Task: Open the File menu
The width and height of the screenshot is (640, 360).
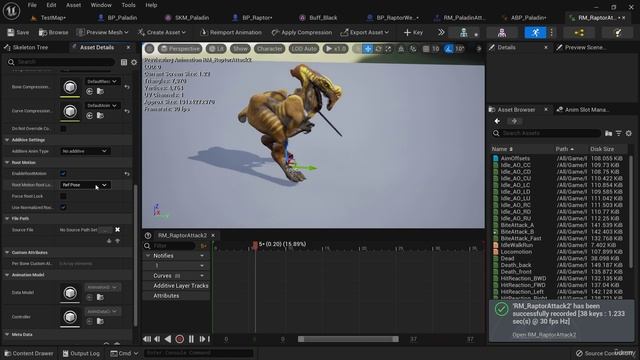Action: click(x=32, y=5)
